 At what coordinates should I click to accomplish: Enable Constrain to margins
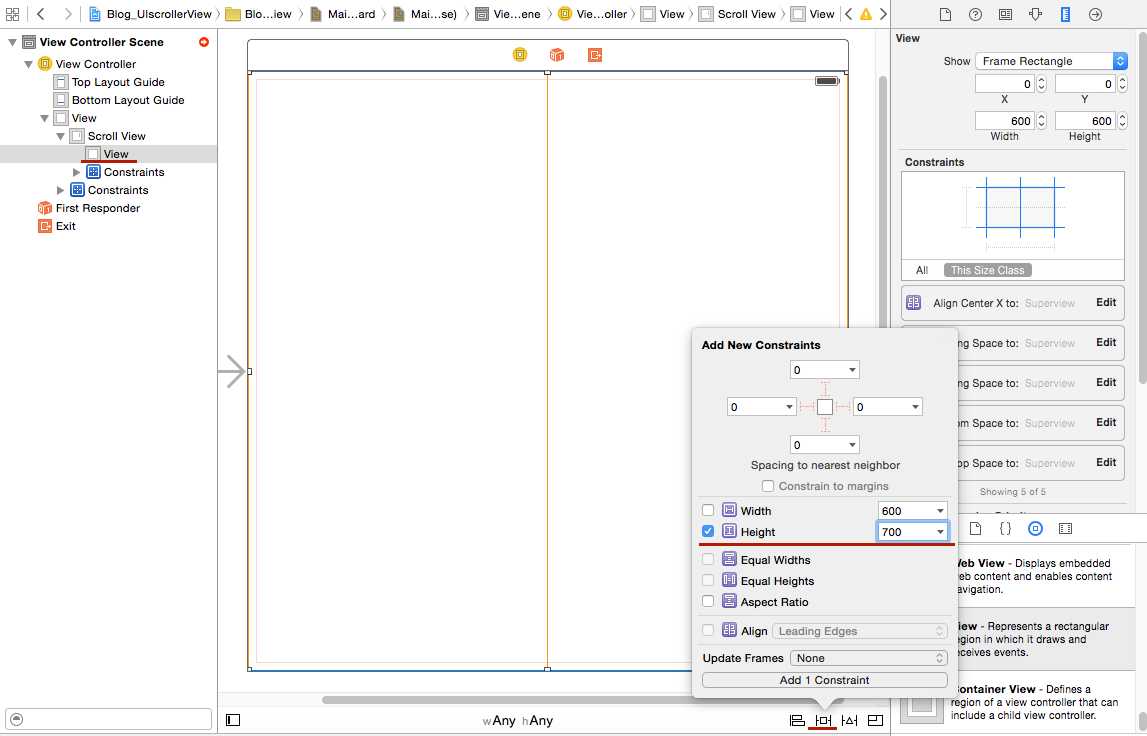point(767,486)
